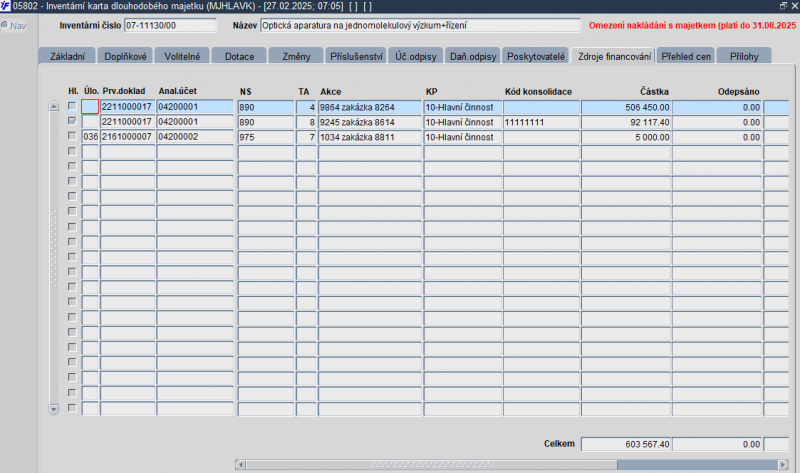Switch to Úč.odpisy tab

[x=416, y=56]
